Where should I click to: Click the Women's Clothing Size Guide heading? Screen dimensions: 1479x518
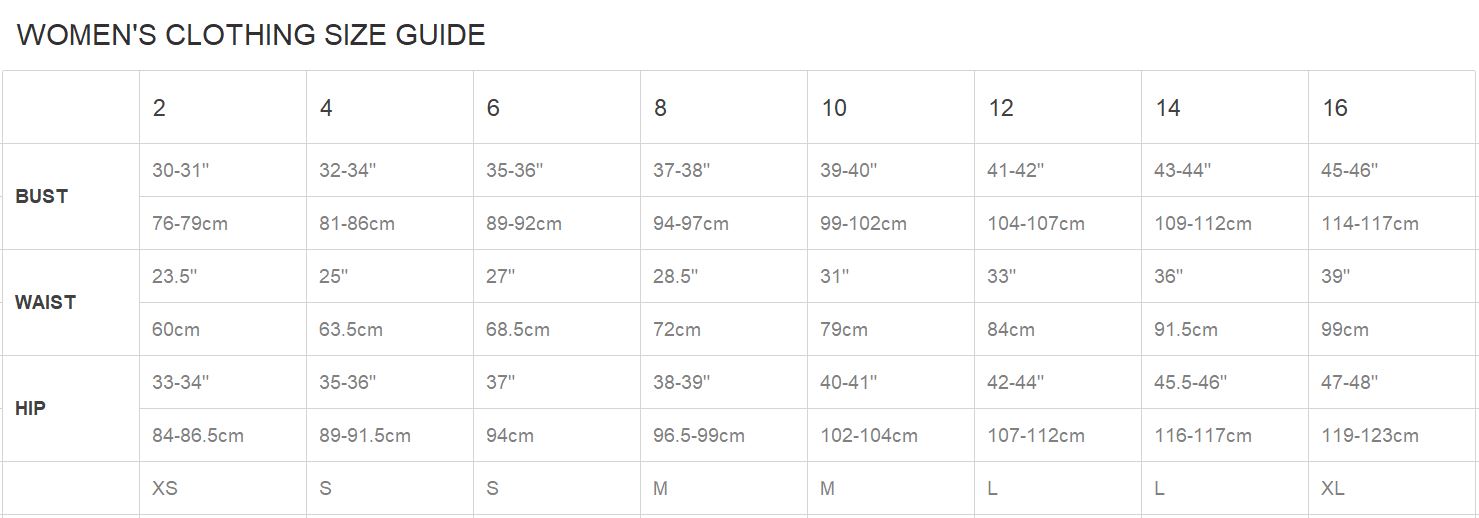251,35
